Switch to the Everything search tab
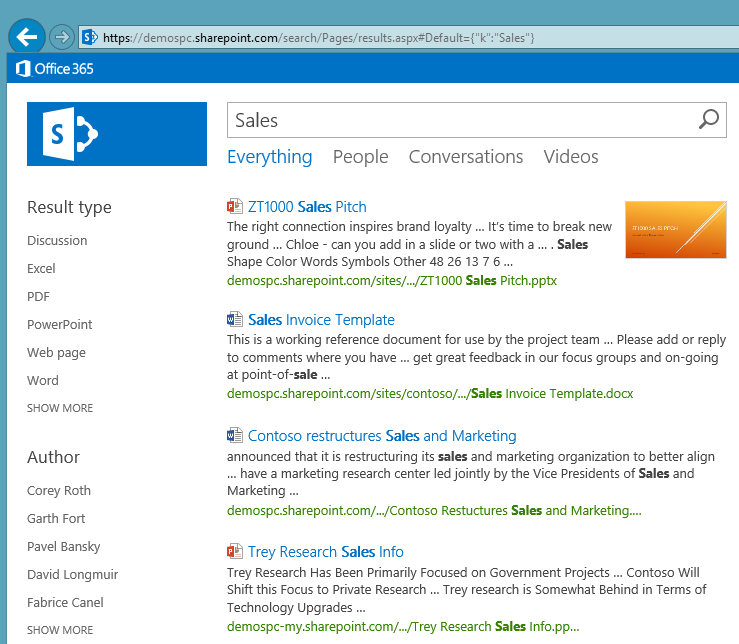The height and width of the screenshot is (644, 739). coord(270,157)
